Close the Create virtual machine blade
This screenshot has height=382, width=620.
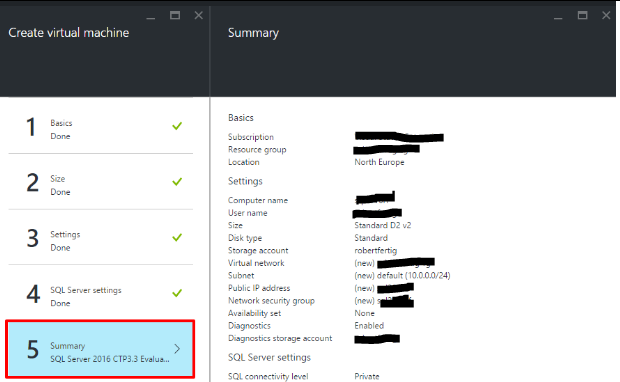coord(198,15)
